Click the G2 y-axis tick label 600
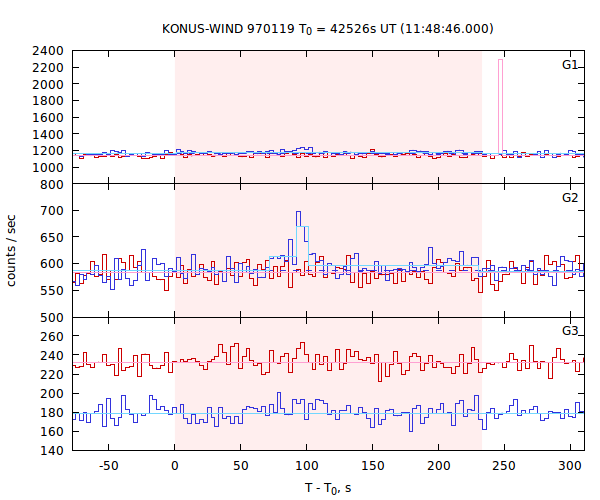 tap(52, 264)
